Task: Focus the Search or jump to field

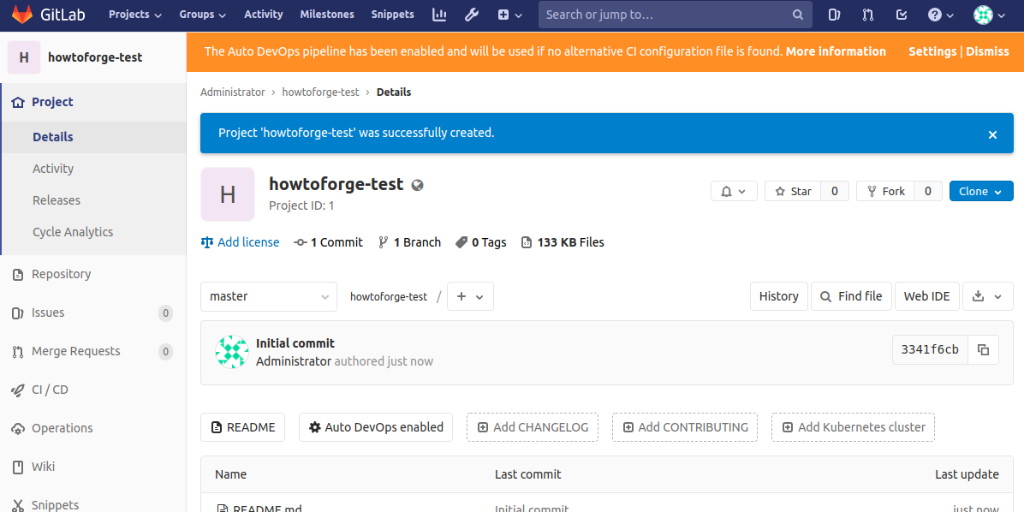Action: [675, 14]
